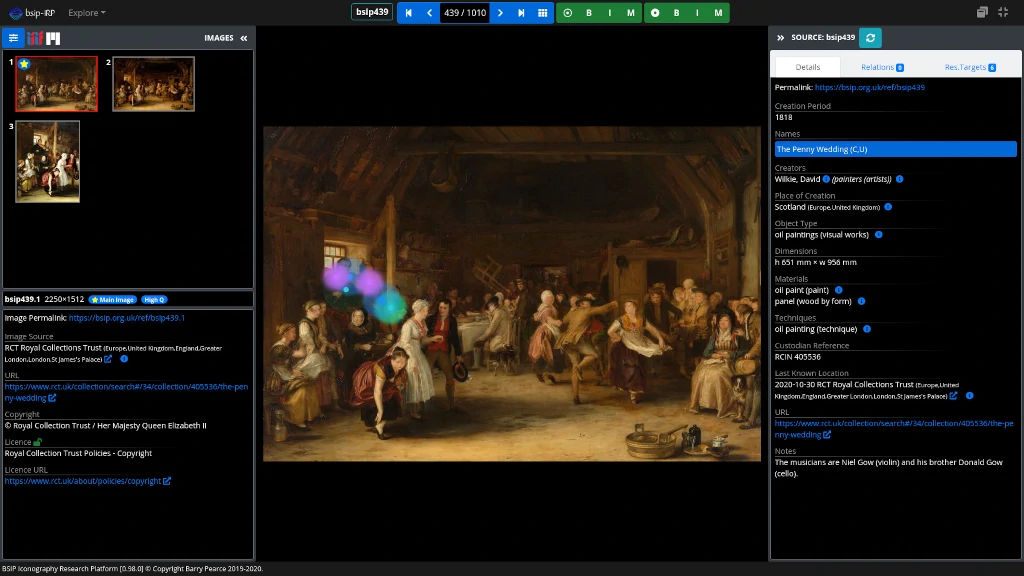1024x576 pixels.
Task: Toggle I in the solid disc group
Action: (697, 13)
